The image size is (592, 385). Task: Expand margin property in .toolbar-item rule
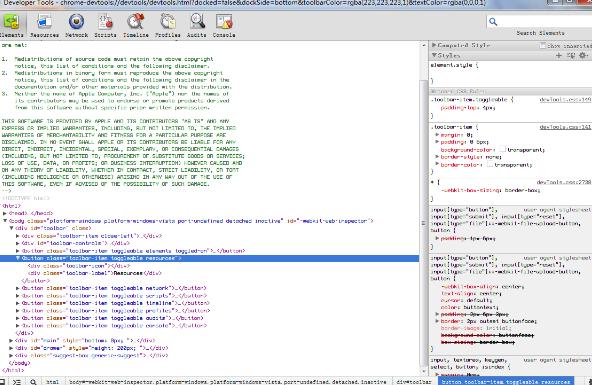click(x=437, y=135)
